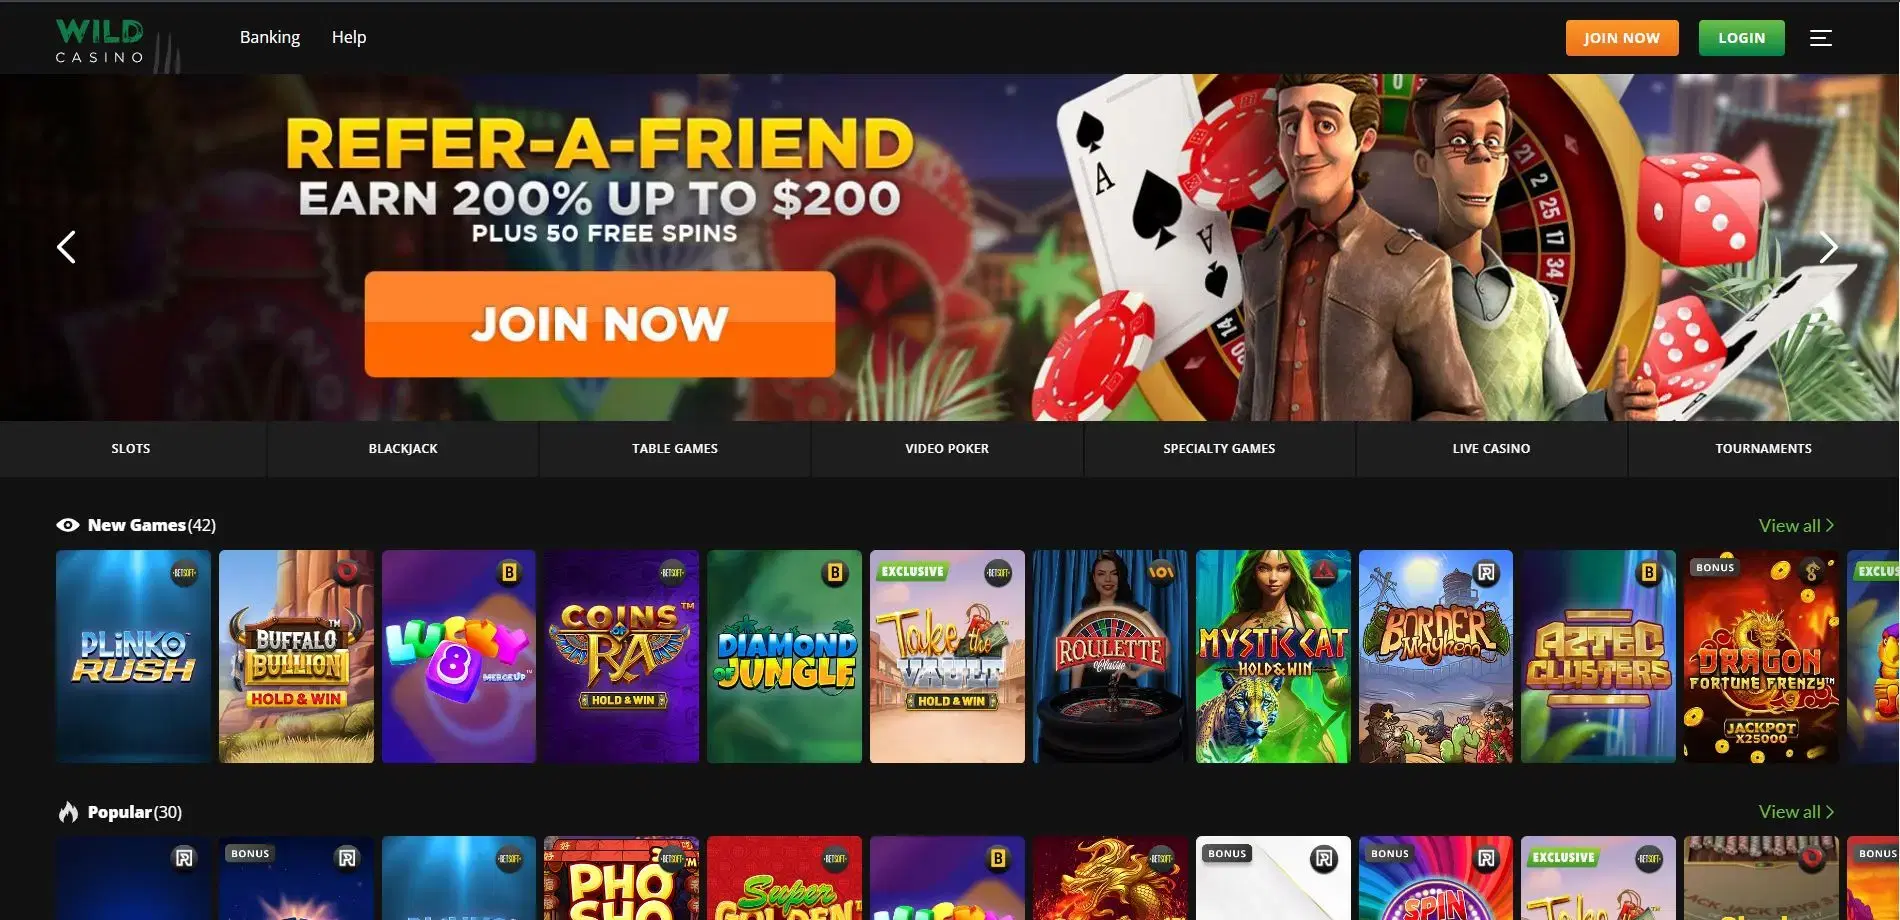Click the Wild Casino logo

(x=100, y=42)
